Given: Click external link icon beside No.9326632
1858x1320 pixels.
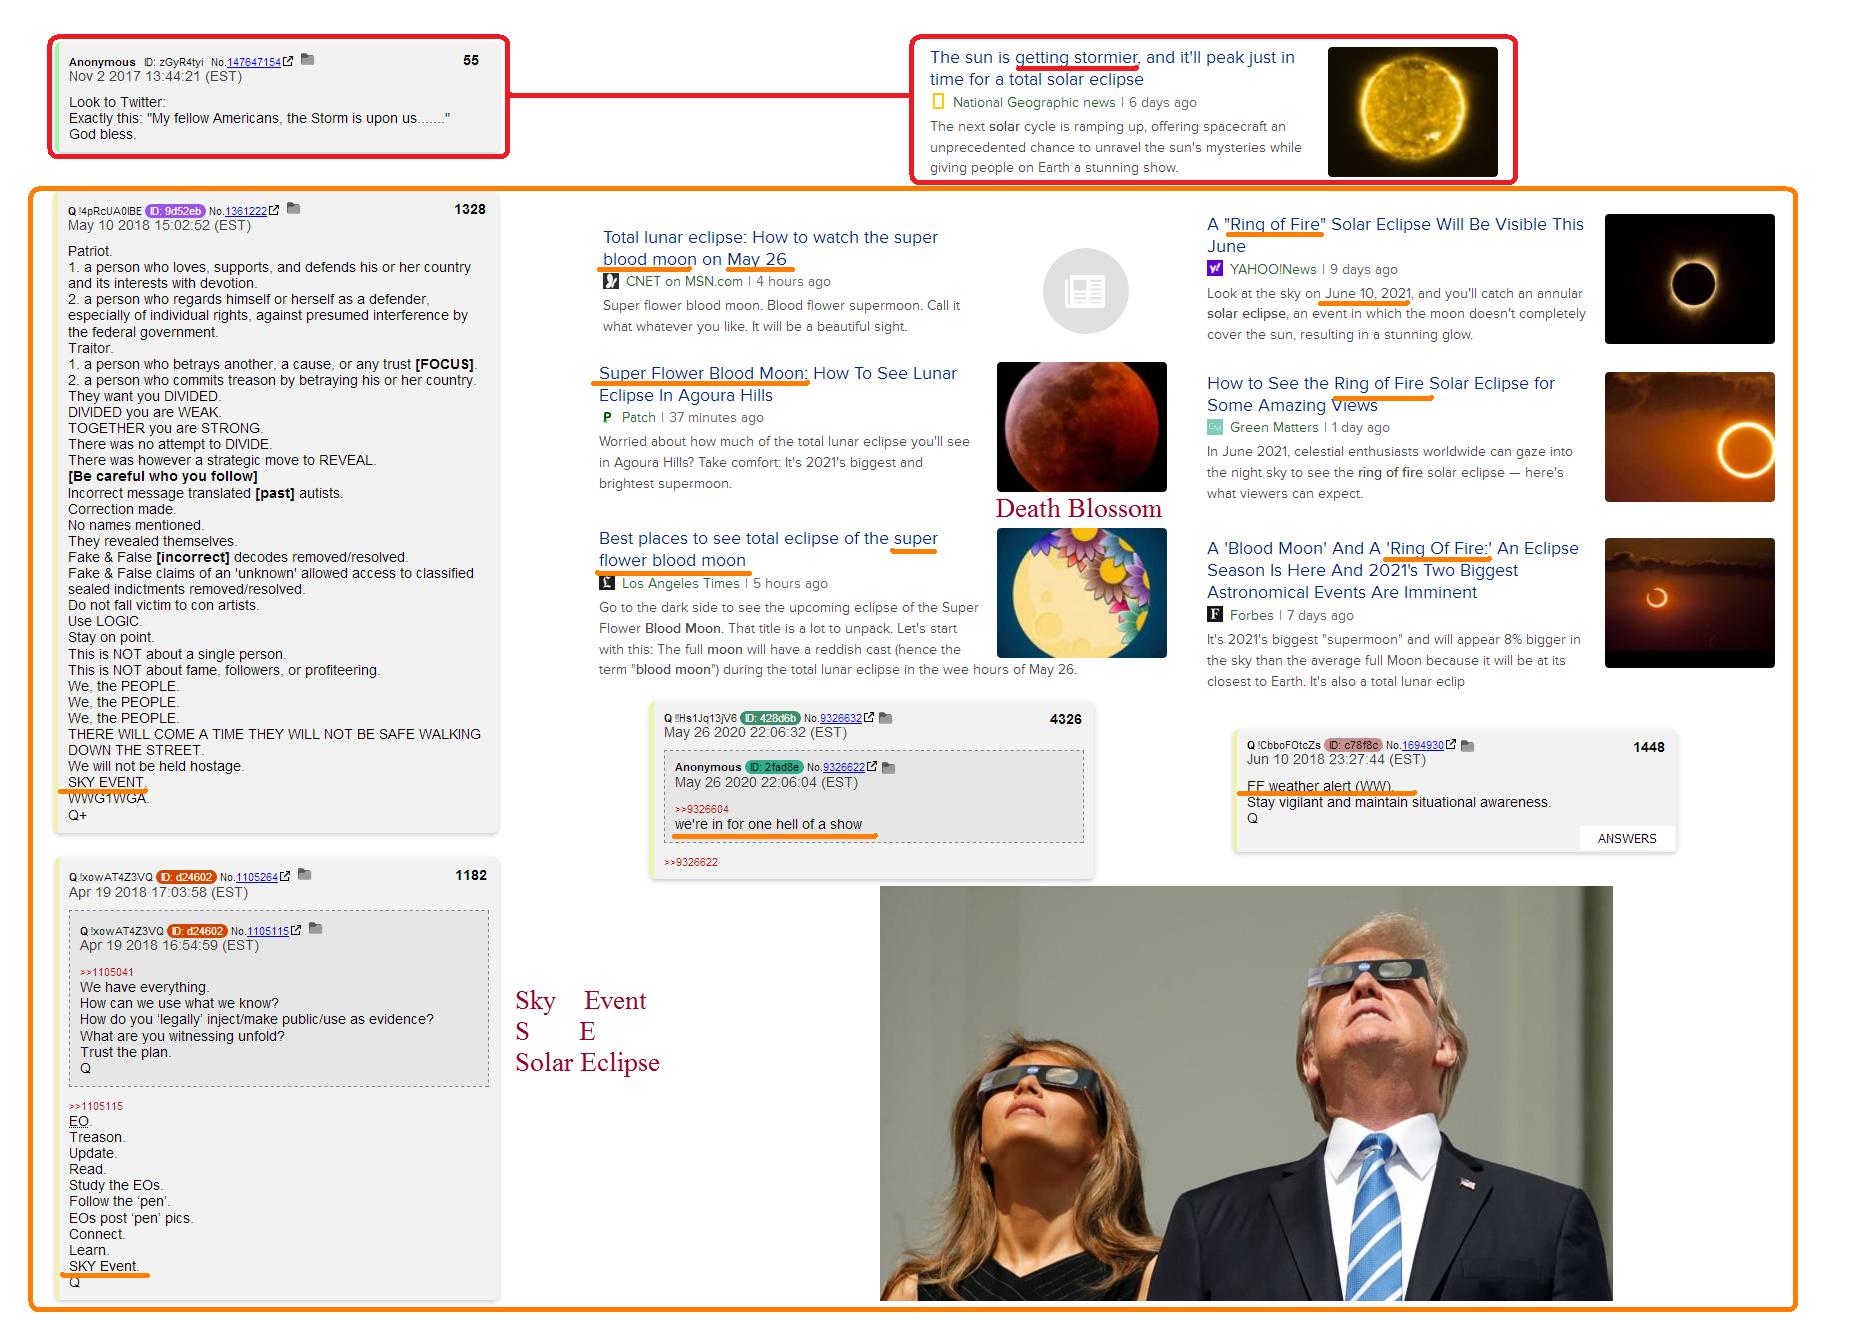Looking at the screenshot, I should pyautogui.click(x=869, y=717).
